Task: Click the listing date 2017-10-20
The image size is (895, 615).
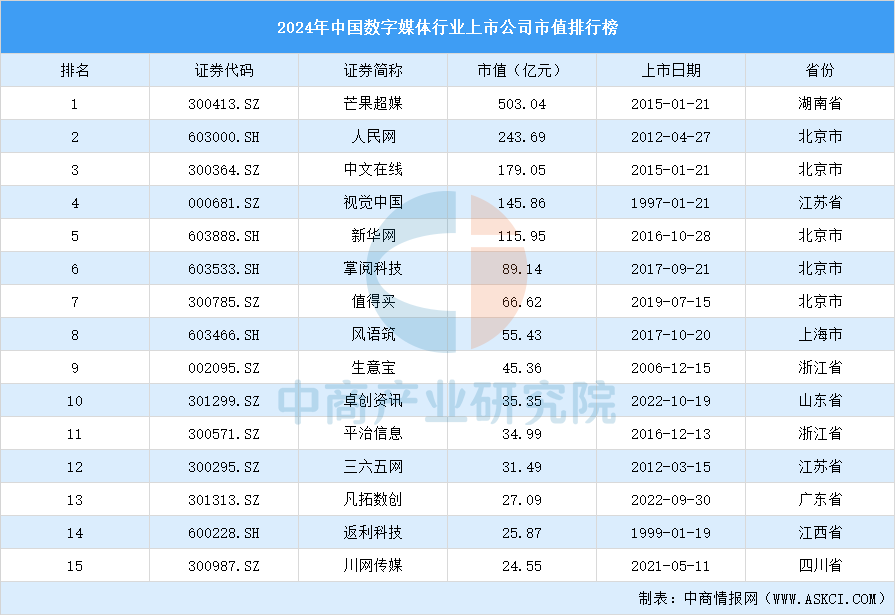Action: click(x=671, y=335)
